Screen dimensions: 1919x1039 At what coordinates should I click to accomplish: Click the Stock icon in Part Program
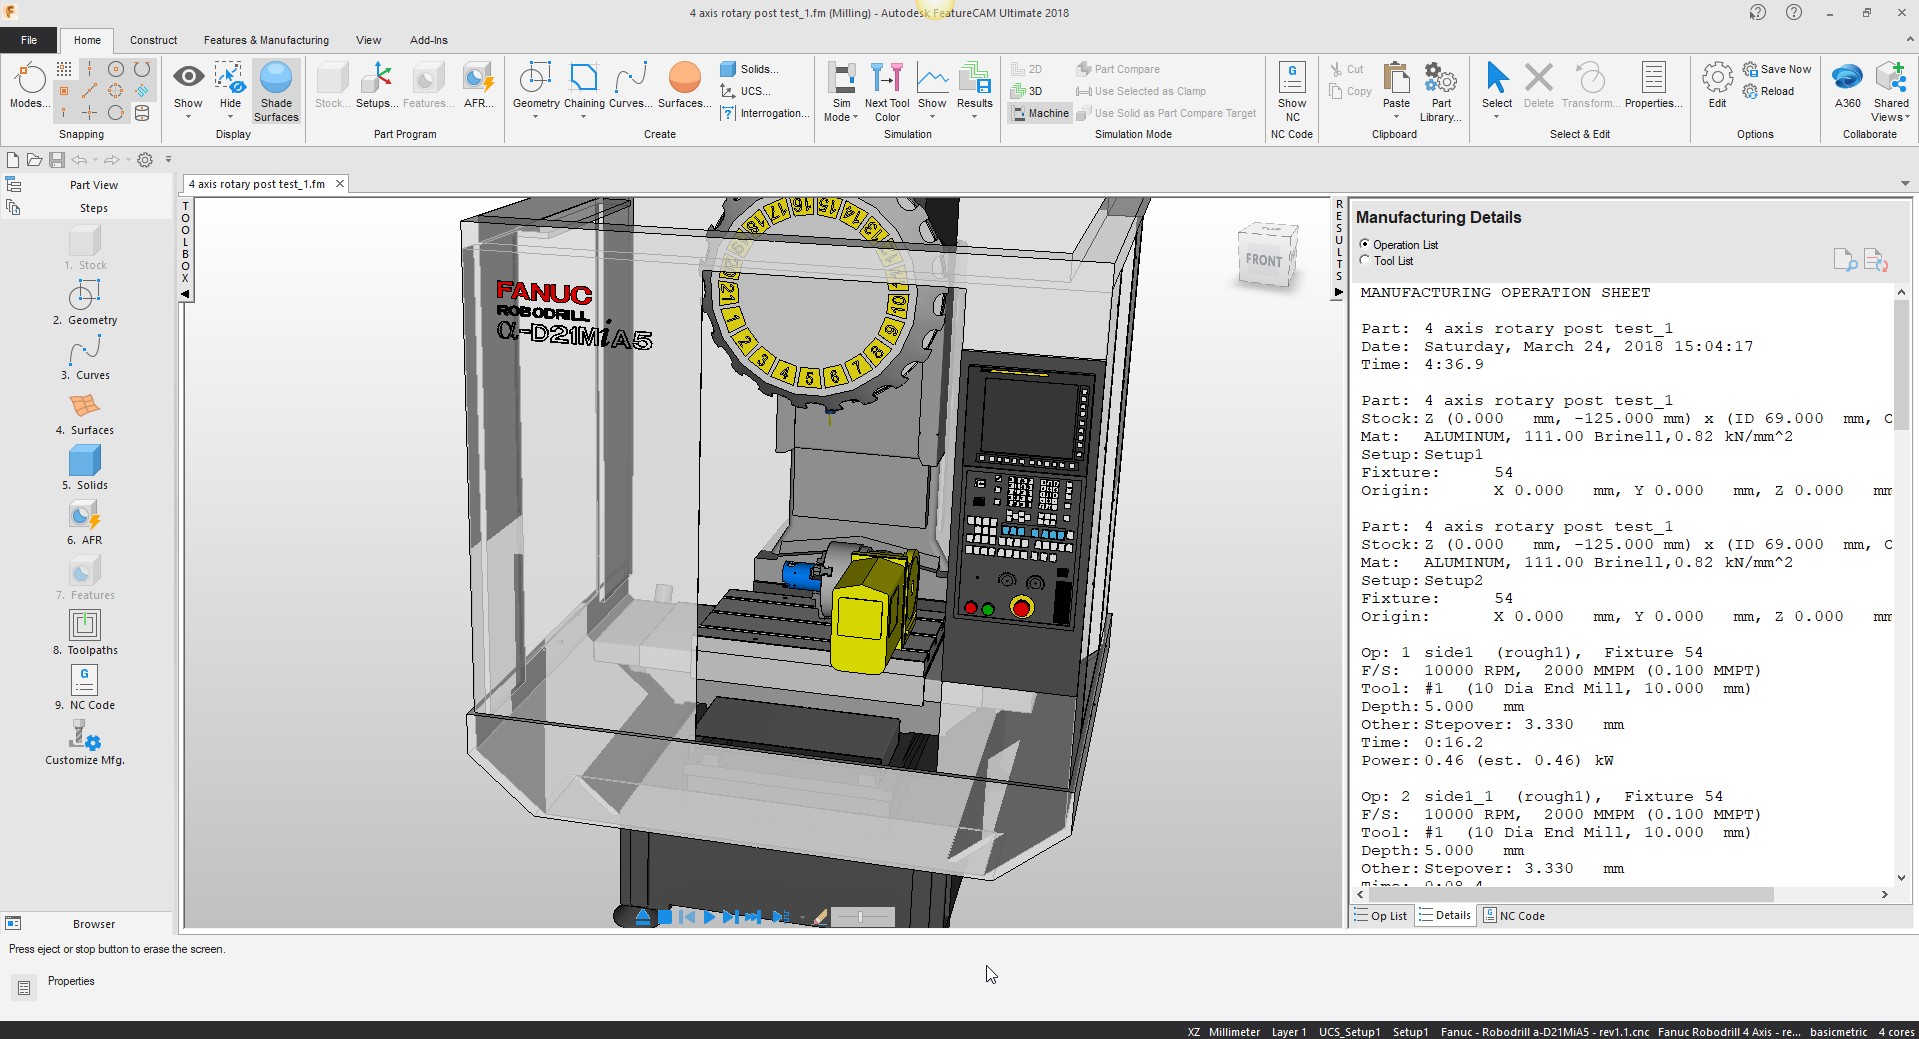pyautogui.click(x=331, y=86)
